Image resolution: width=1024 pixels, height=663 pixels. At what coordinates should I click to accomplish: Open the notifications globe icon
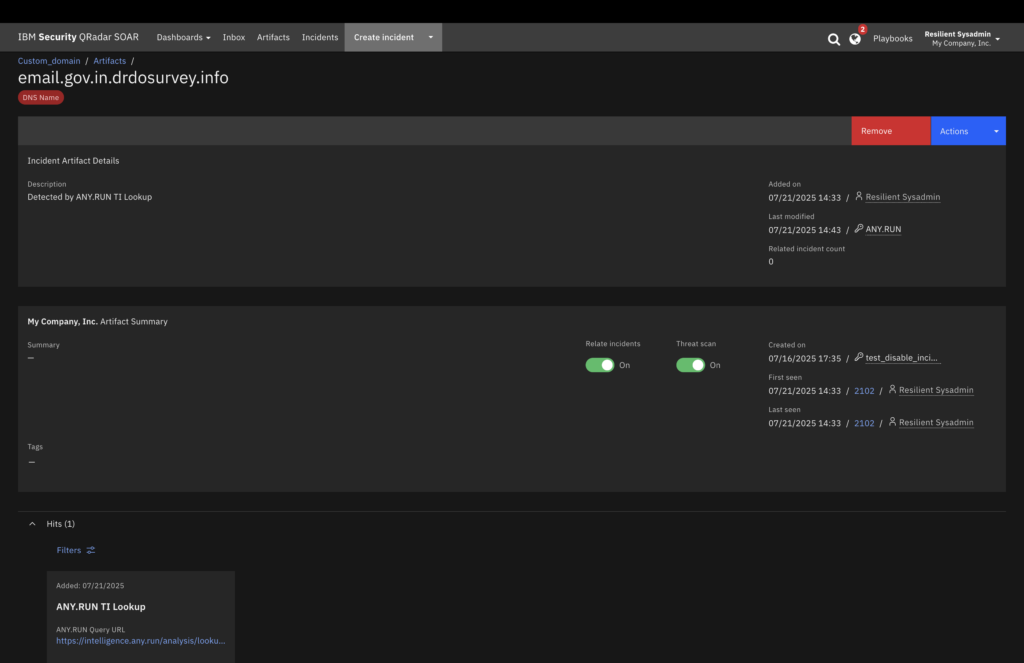pyautogui.click(x=855, y=39)
